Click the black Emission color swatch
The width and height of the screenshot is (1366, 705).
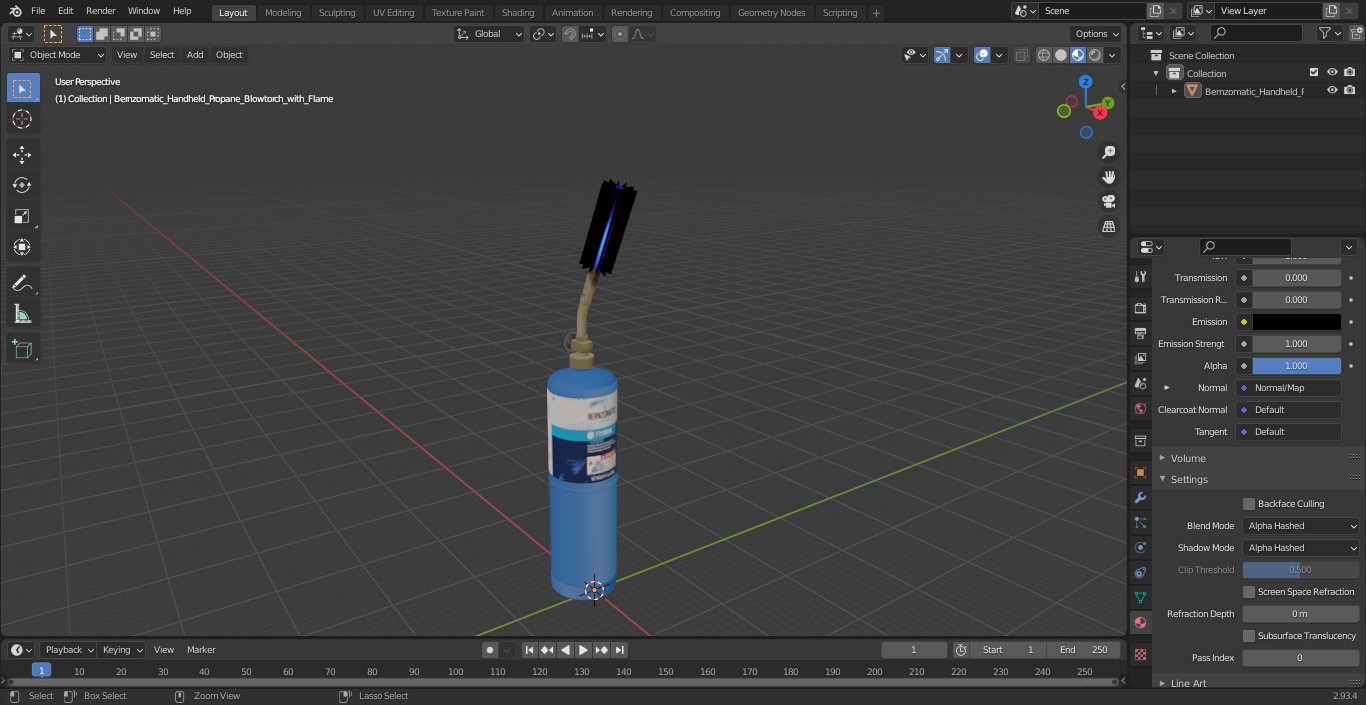pyautogui.click(x=1296, y=322)
